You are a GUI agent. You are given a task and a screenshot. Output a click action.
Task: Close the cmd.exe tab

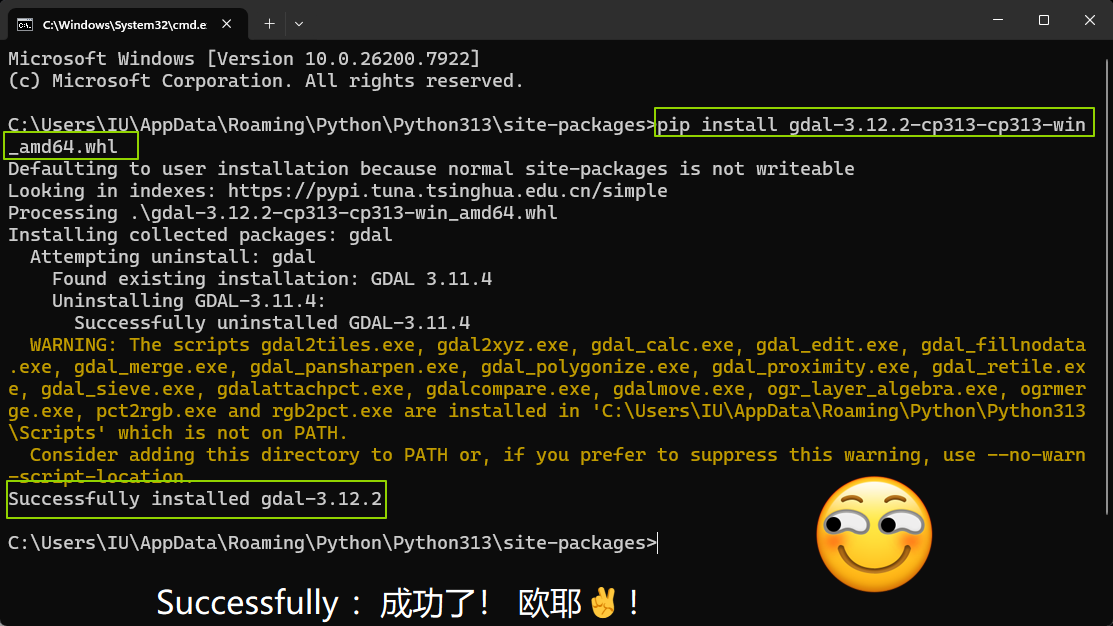tap(226, 24)
